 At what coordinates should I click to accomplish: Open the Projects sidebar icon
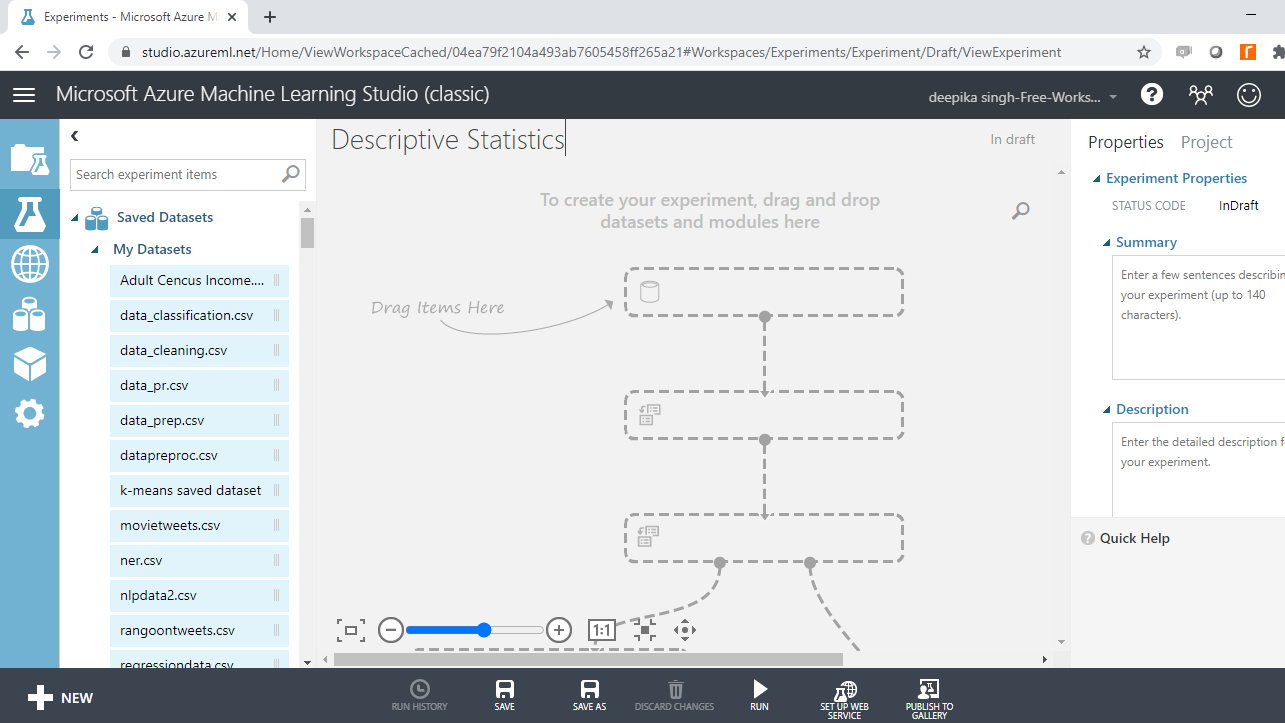[x=29, y=159]
